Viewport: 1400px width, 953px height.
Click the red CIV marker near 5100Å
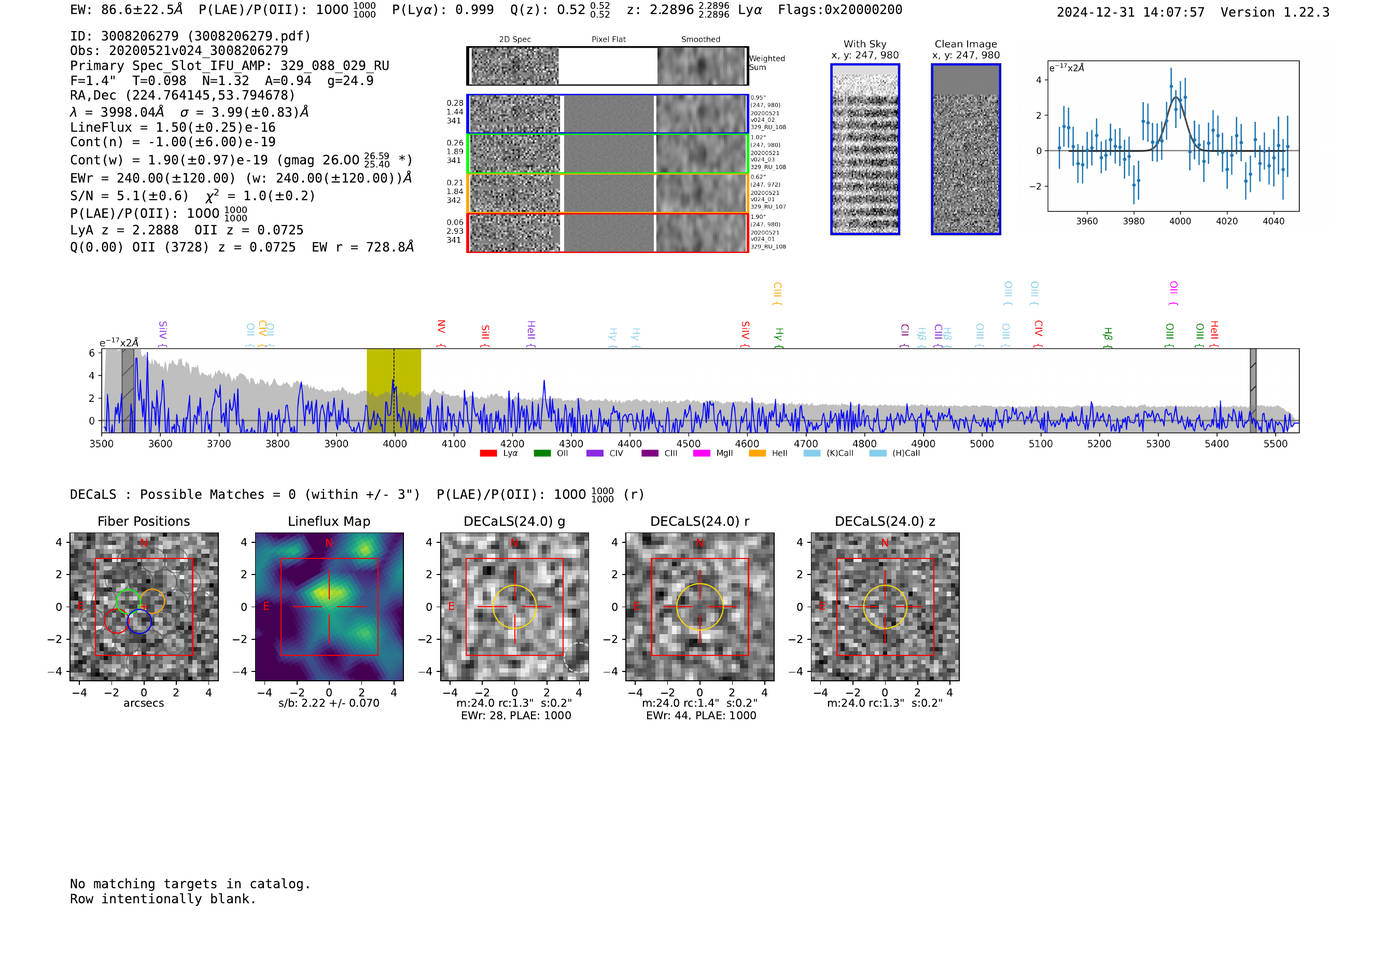[x=1038, y=333]
